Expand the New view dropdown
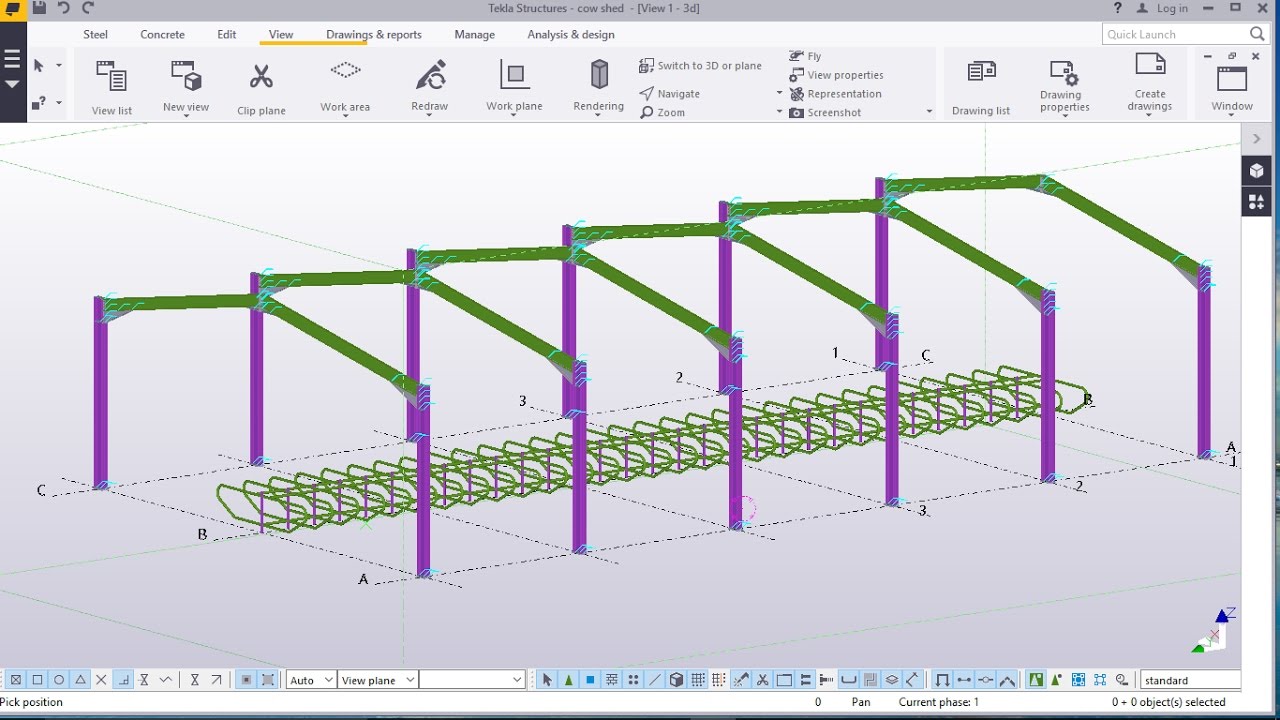Screen dimensions: 1280x720 [186, 114]
